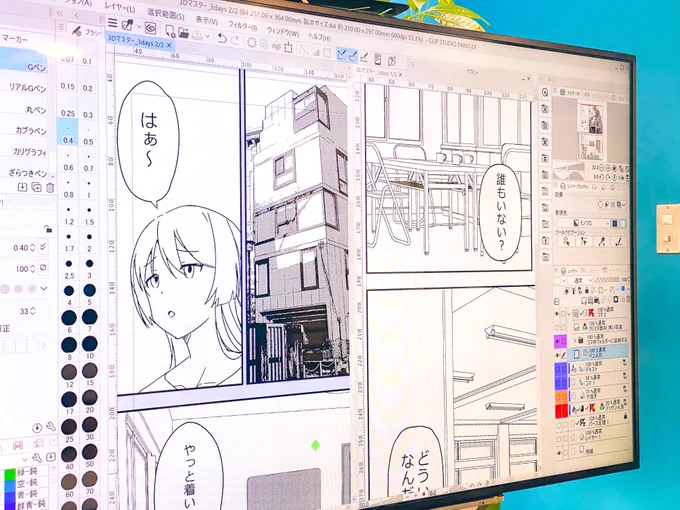Open the ウィンドウ(W) menu
The height and width of the screenshot is (510, 680).
(x=283, y=32)
